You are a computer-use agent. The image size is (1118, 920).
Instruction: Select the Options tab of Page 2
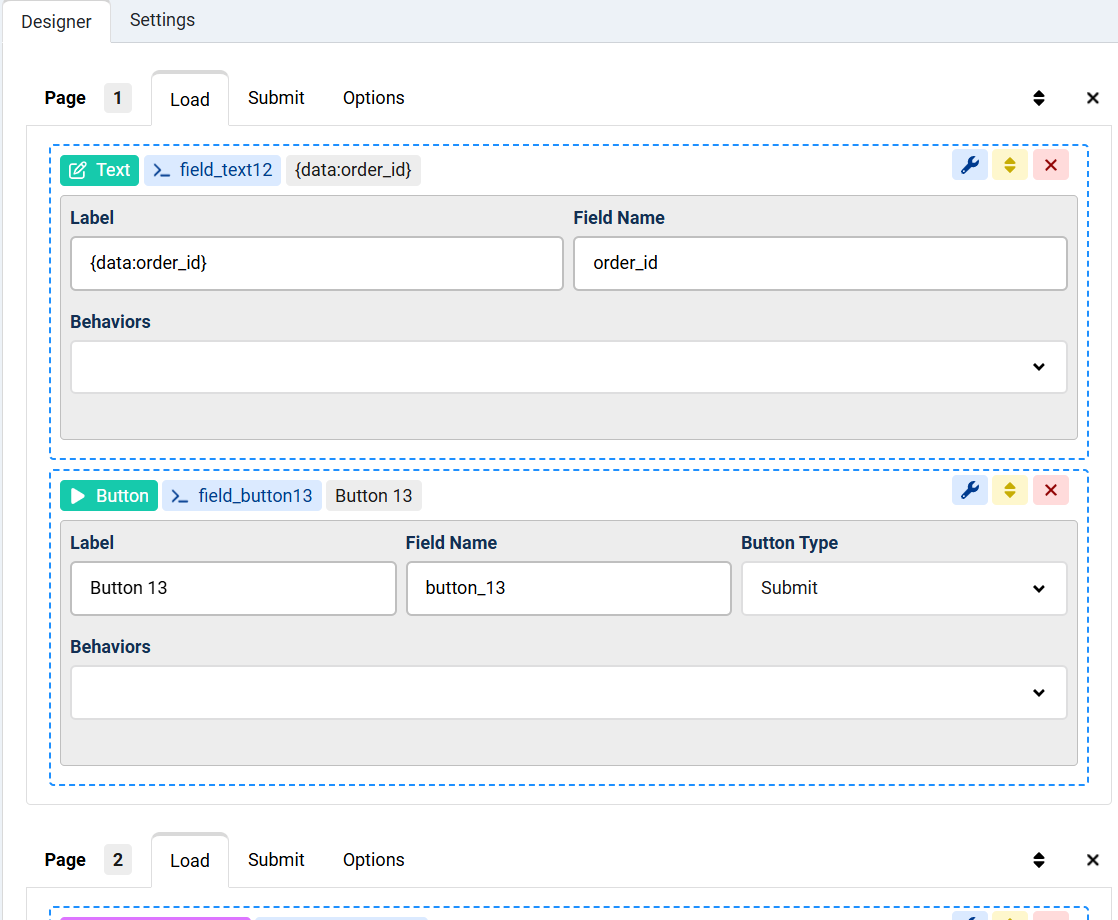373,860
